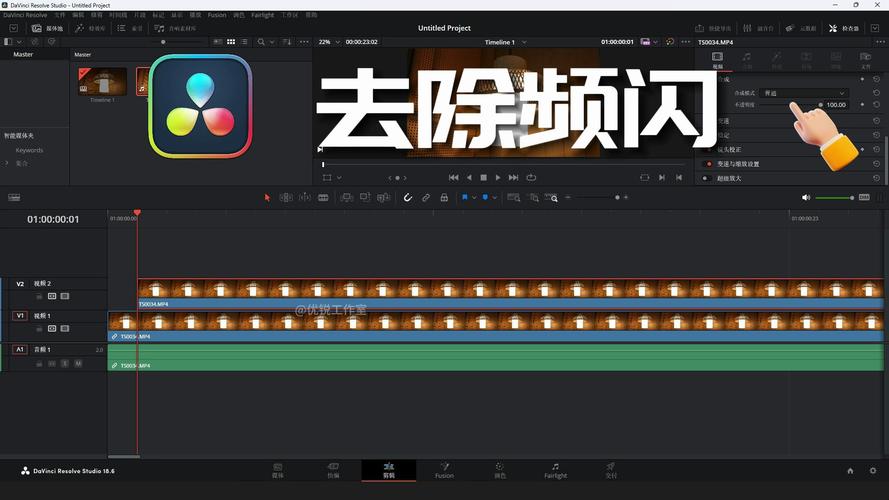The height and width of the screenshot is (500, 889).
Task: Open the viewer zoom 22% dropdown
Action: click(x=329, y=42)
